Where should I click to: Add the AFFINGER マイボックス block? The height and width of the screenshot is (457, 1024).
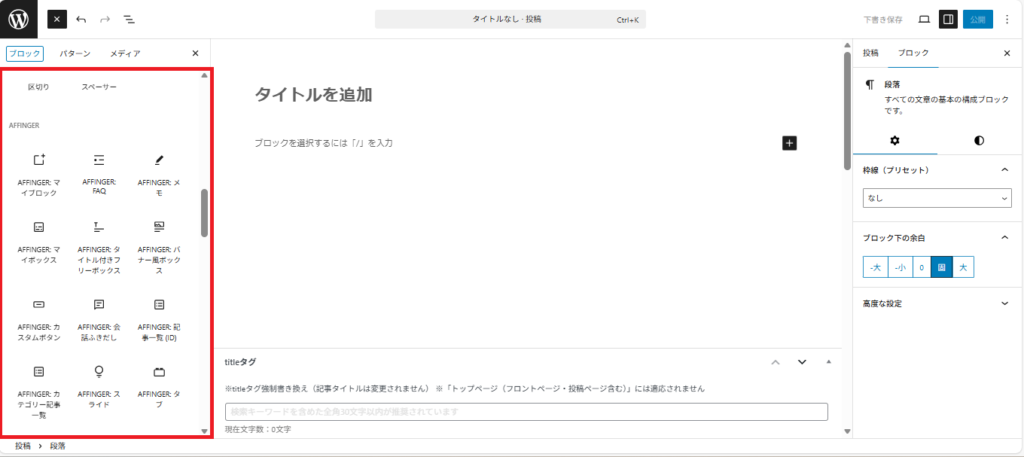(x=39, y=227)
